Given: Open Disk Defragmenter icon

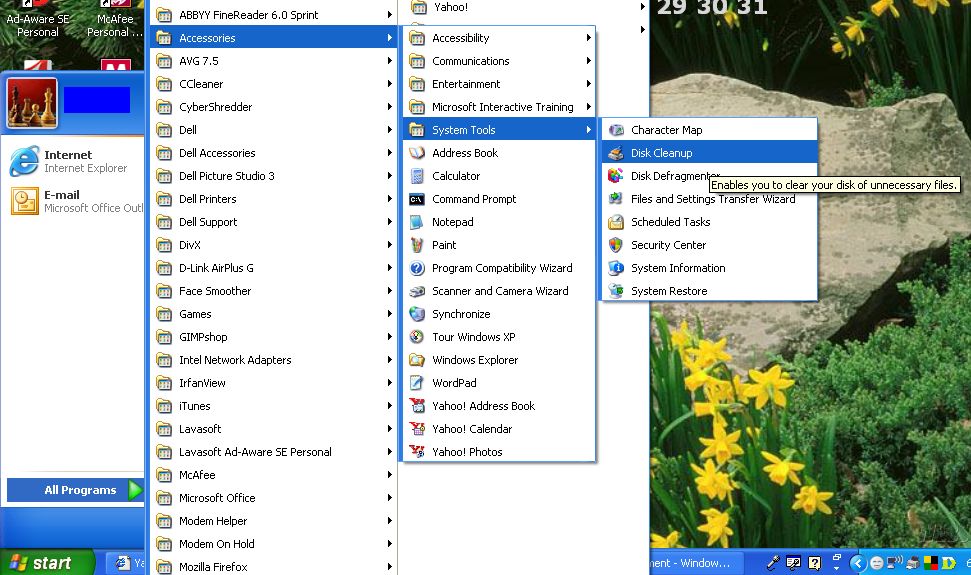Looking at the screenshot, I should pos(616,176).
